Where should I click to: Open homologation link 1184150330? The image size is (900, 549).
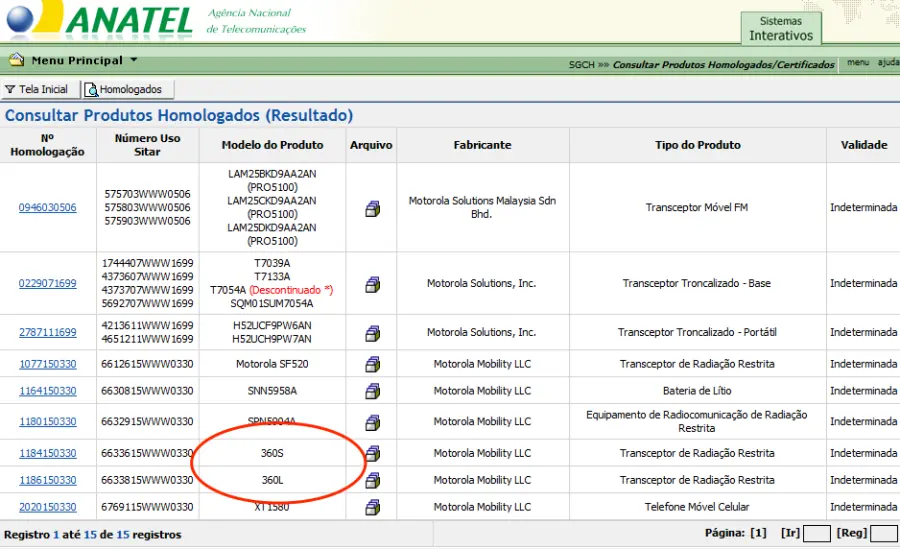tap(47, 454)
